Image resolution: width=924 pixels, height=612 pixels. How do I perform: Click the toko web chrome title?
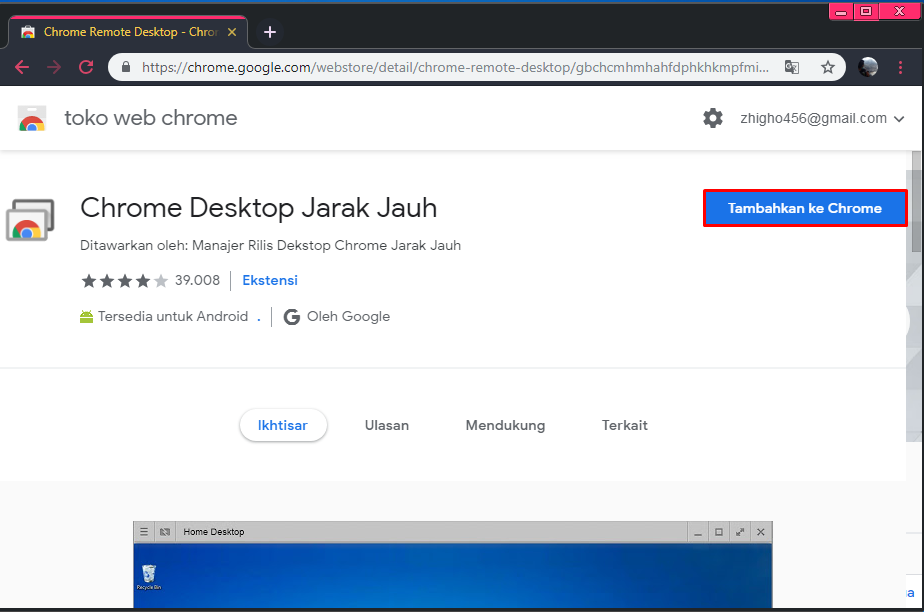click(x=151, y=118)
